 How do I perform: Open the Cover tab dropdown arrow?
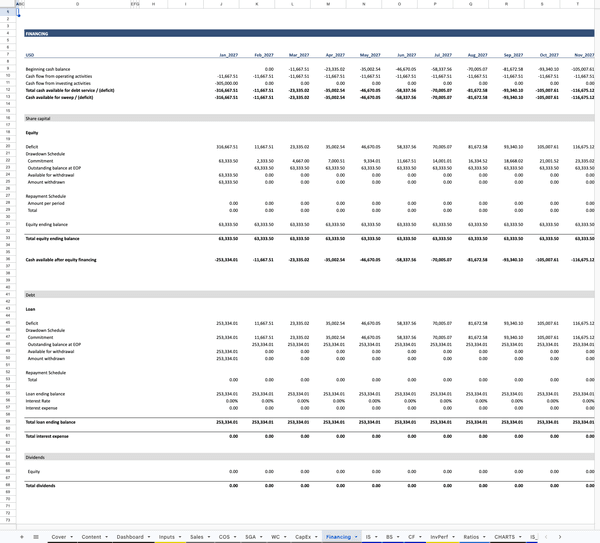[x=72, y=537]
